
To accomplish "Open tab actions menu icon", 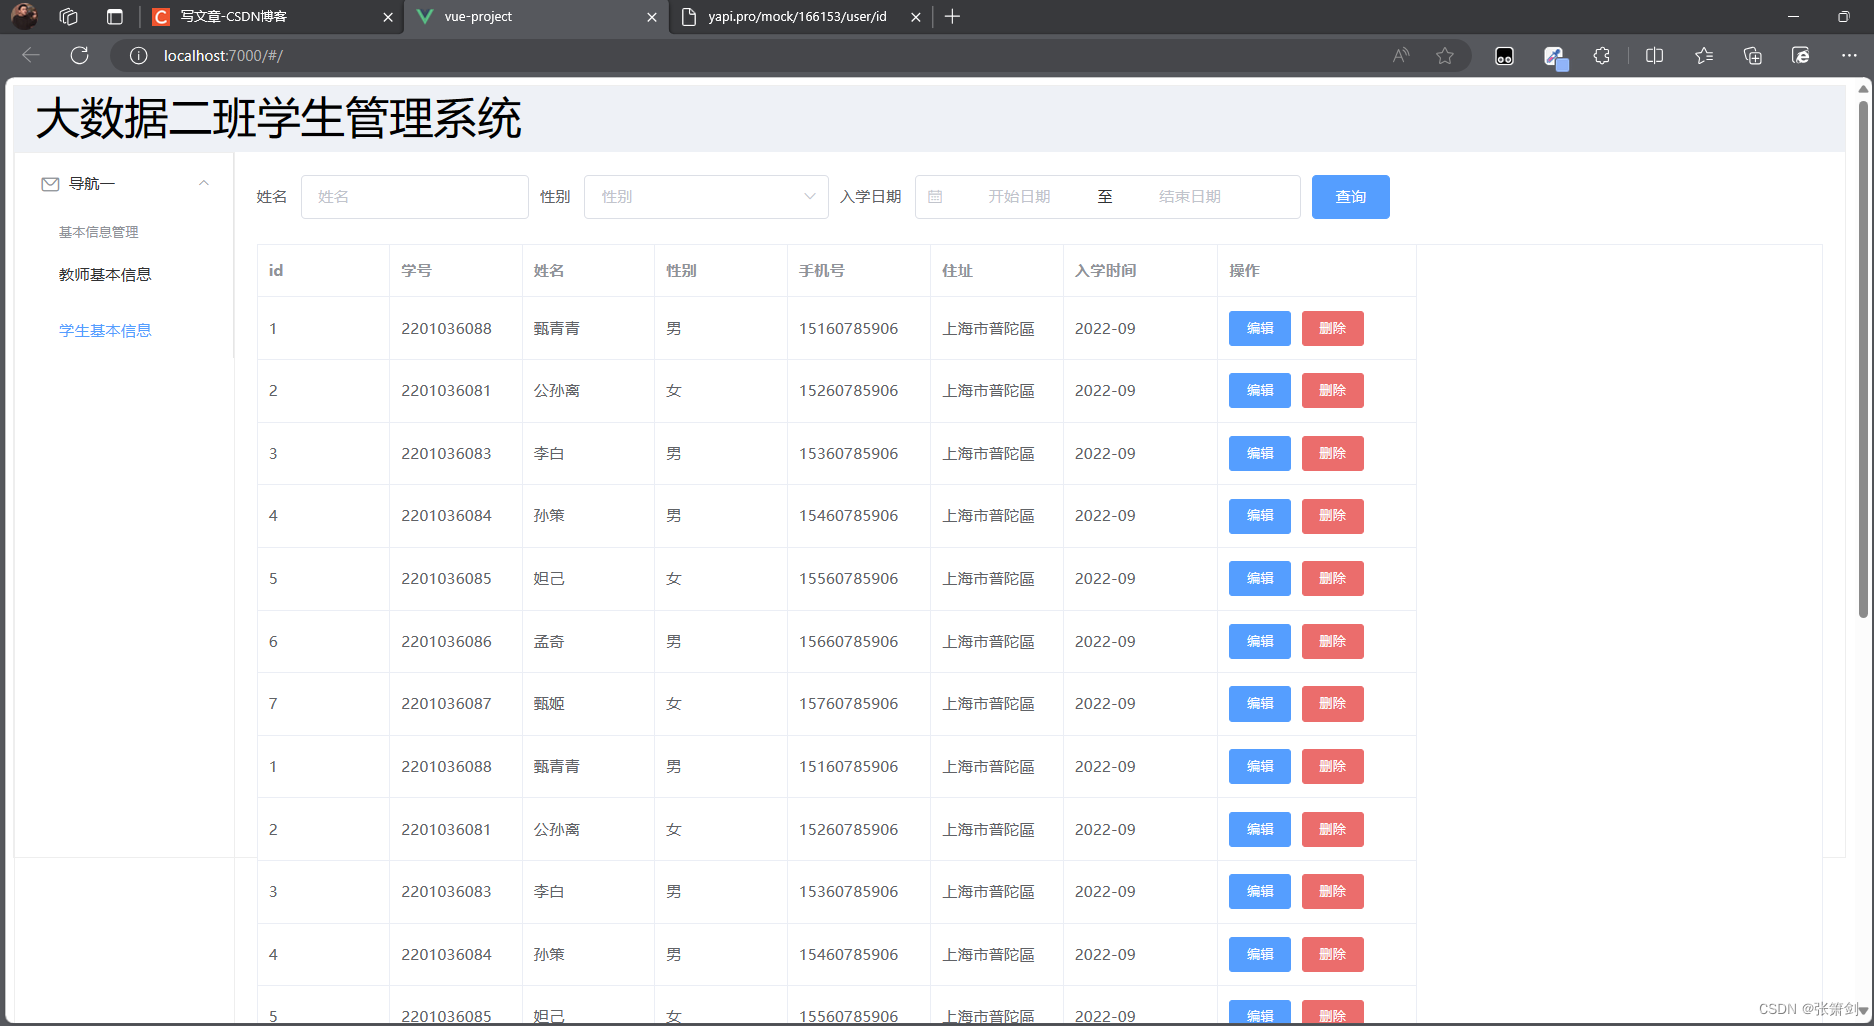I will coord(115,17).
